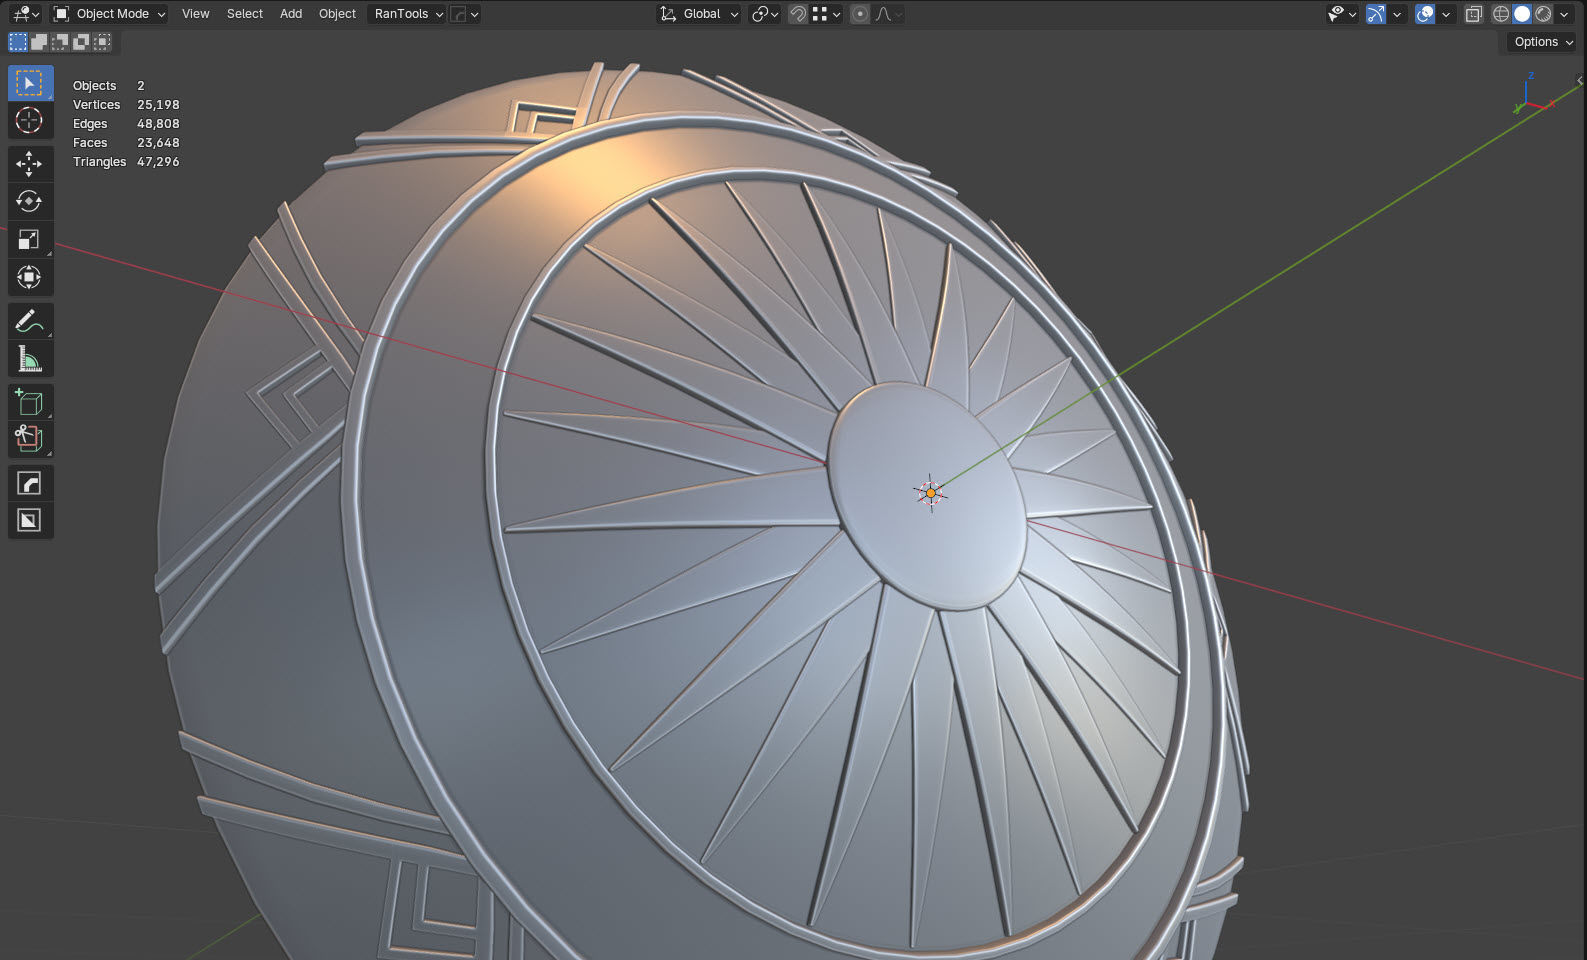Click the Triangles 47,296 statistic
1587x960 pixels.
click(x=126, y=162)
